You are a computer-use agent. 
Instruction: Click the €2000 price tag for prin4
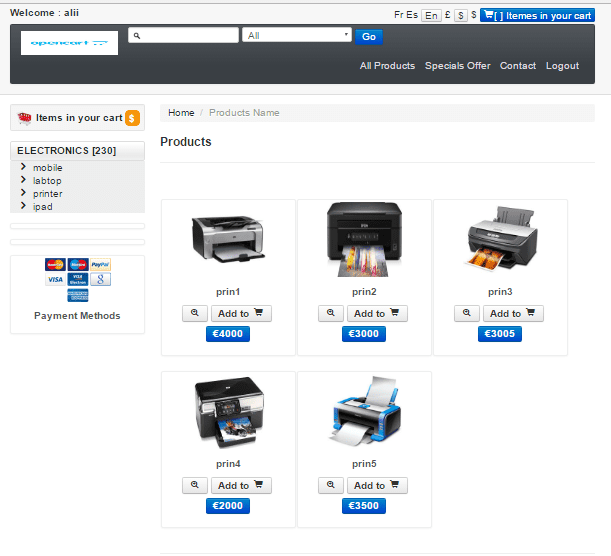tap(228, 506)
